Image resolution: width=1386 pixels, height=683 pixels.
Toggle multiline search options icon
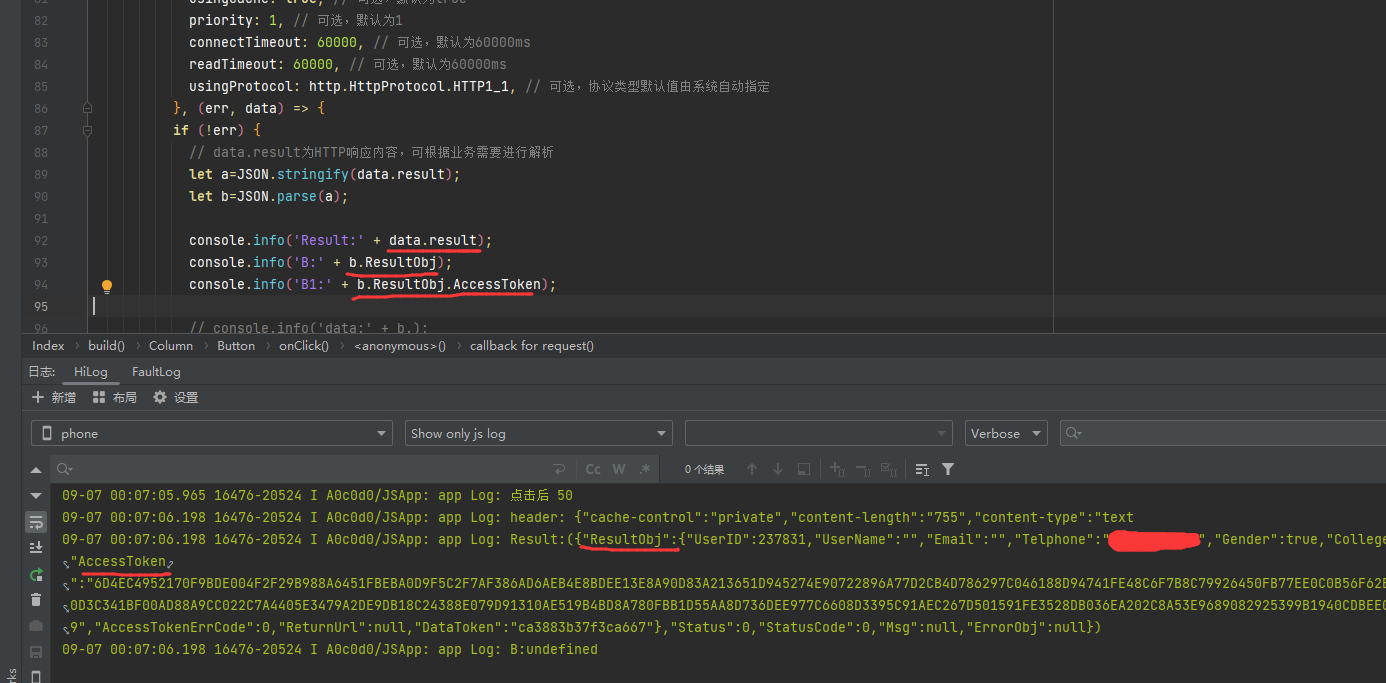[922, 469]
